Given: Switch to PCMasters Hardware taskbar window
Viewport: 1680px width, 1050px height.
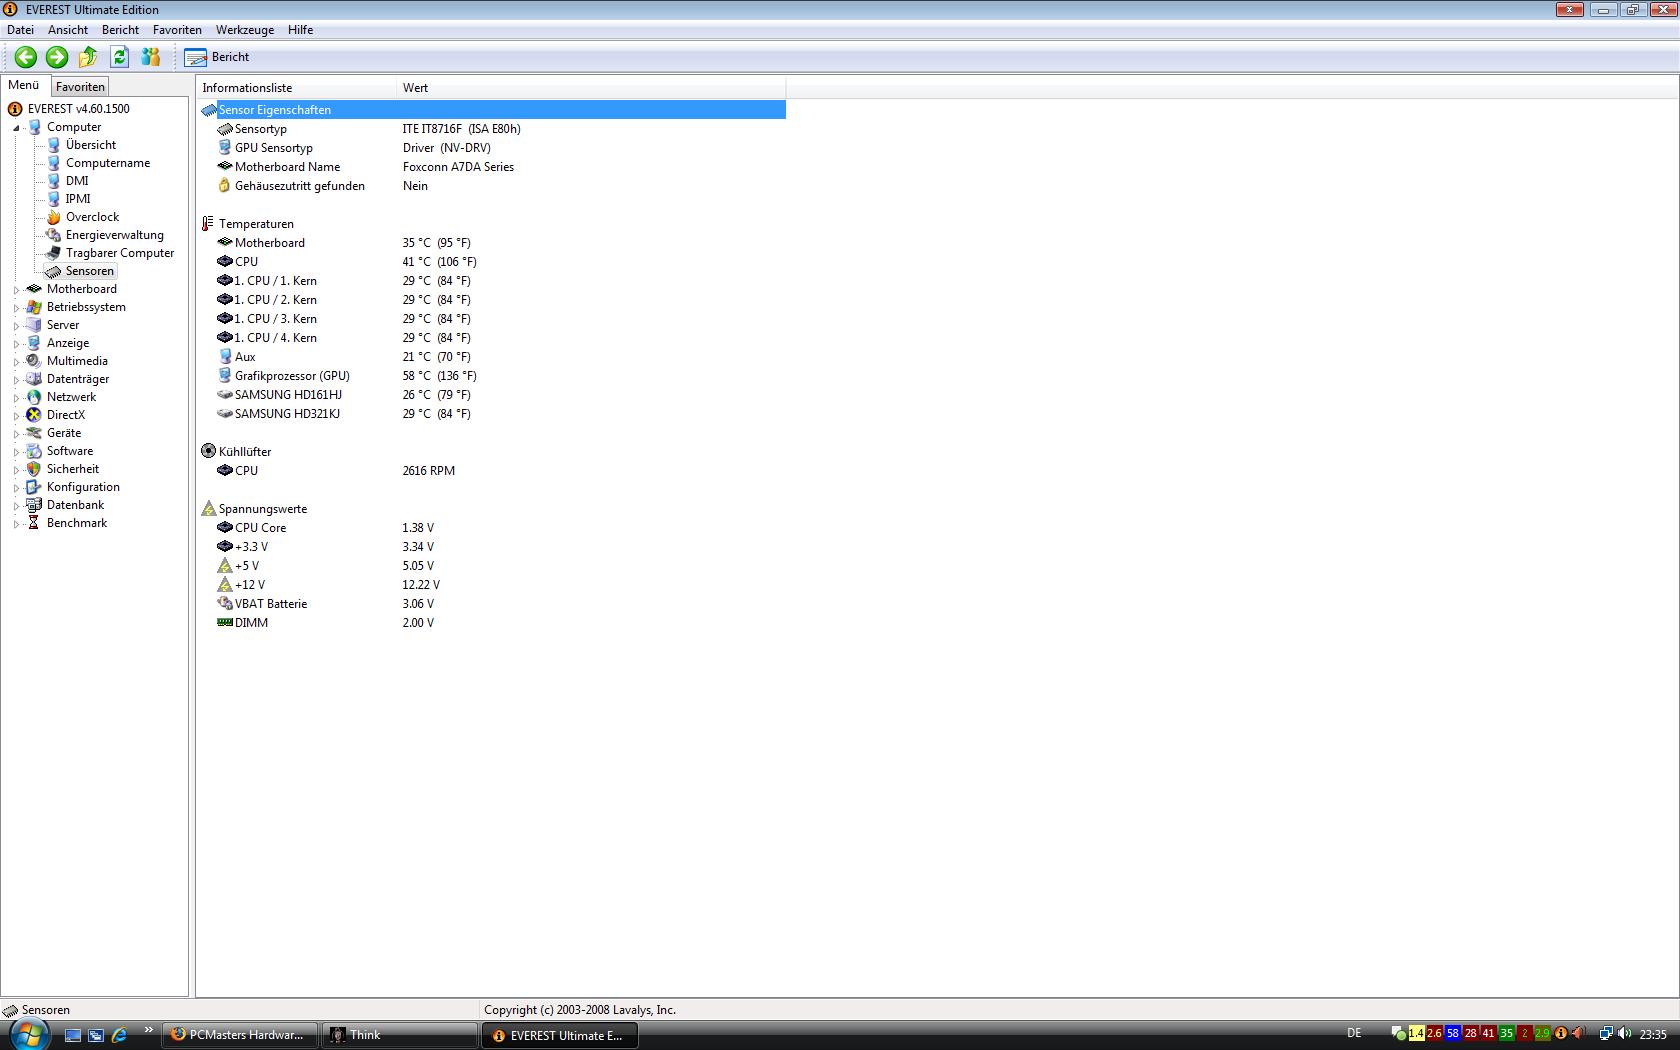Looking at the screenshot, I should 240,1035.
